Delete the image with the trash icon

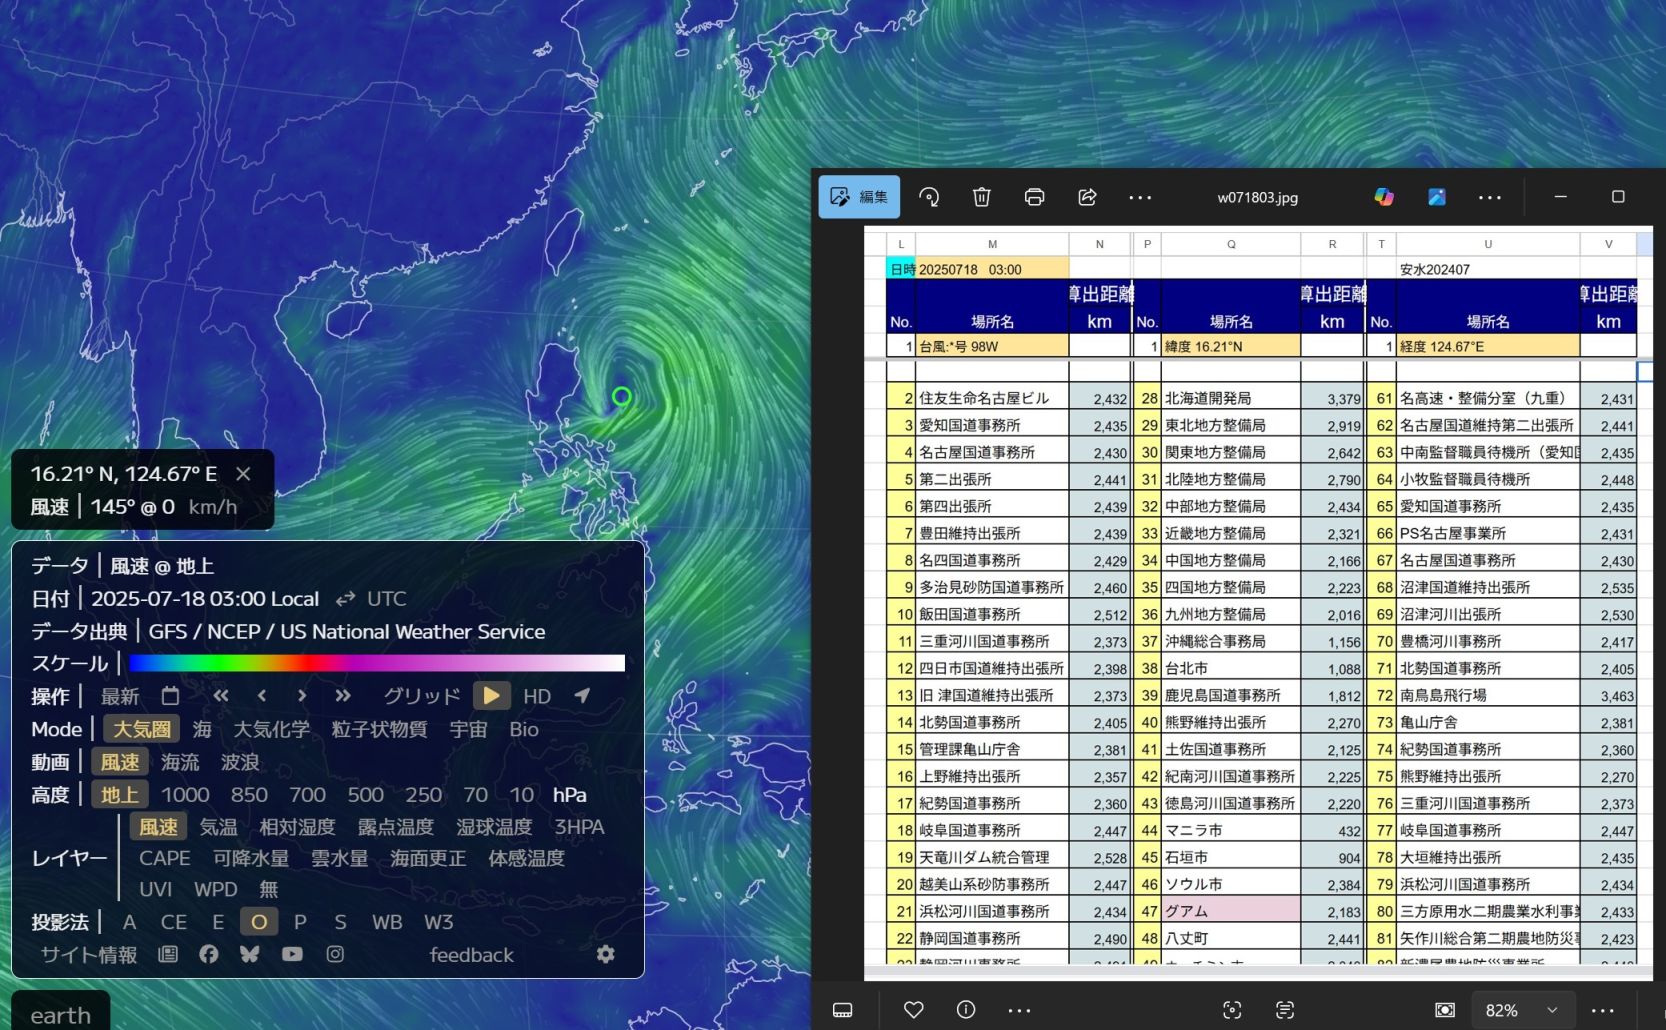[982, 197]
